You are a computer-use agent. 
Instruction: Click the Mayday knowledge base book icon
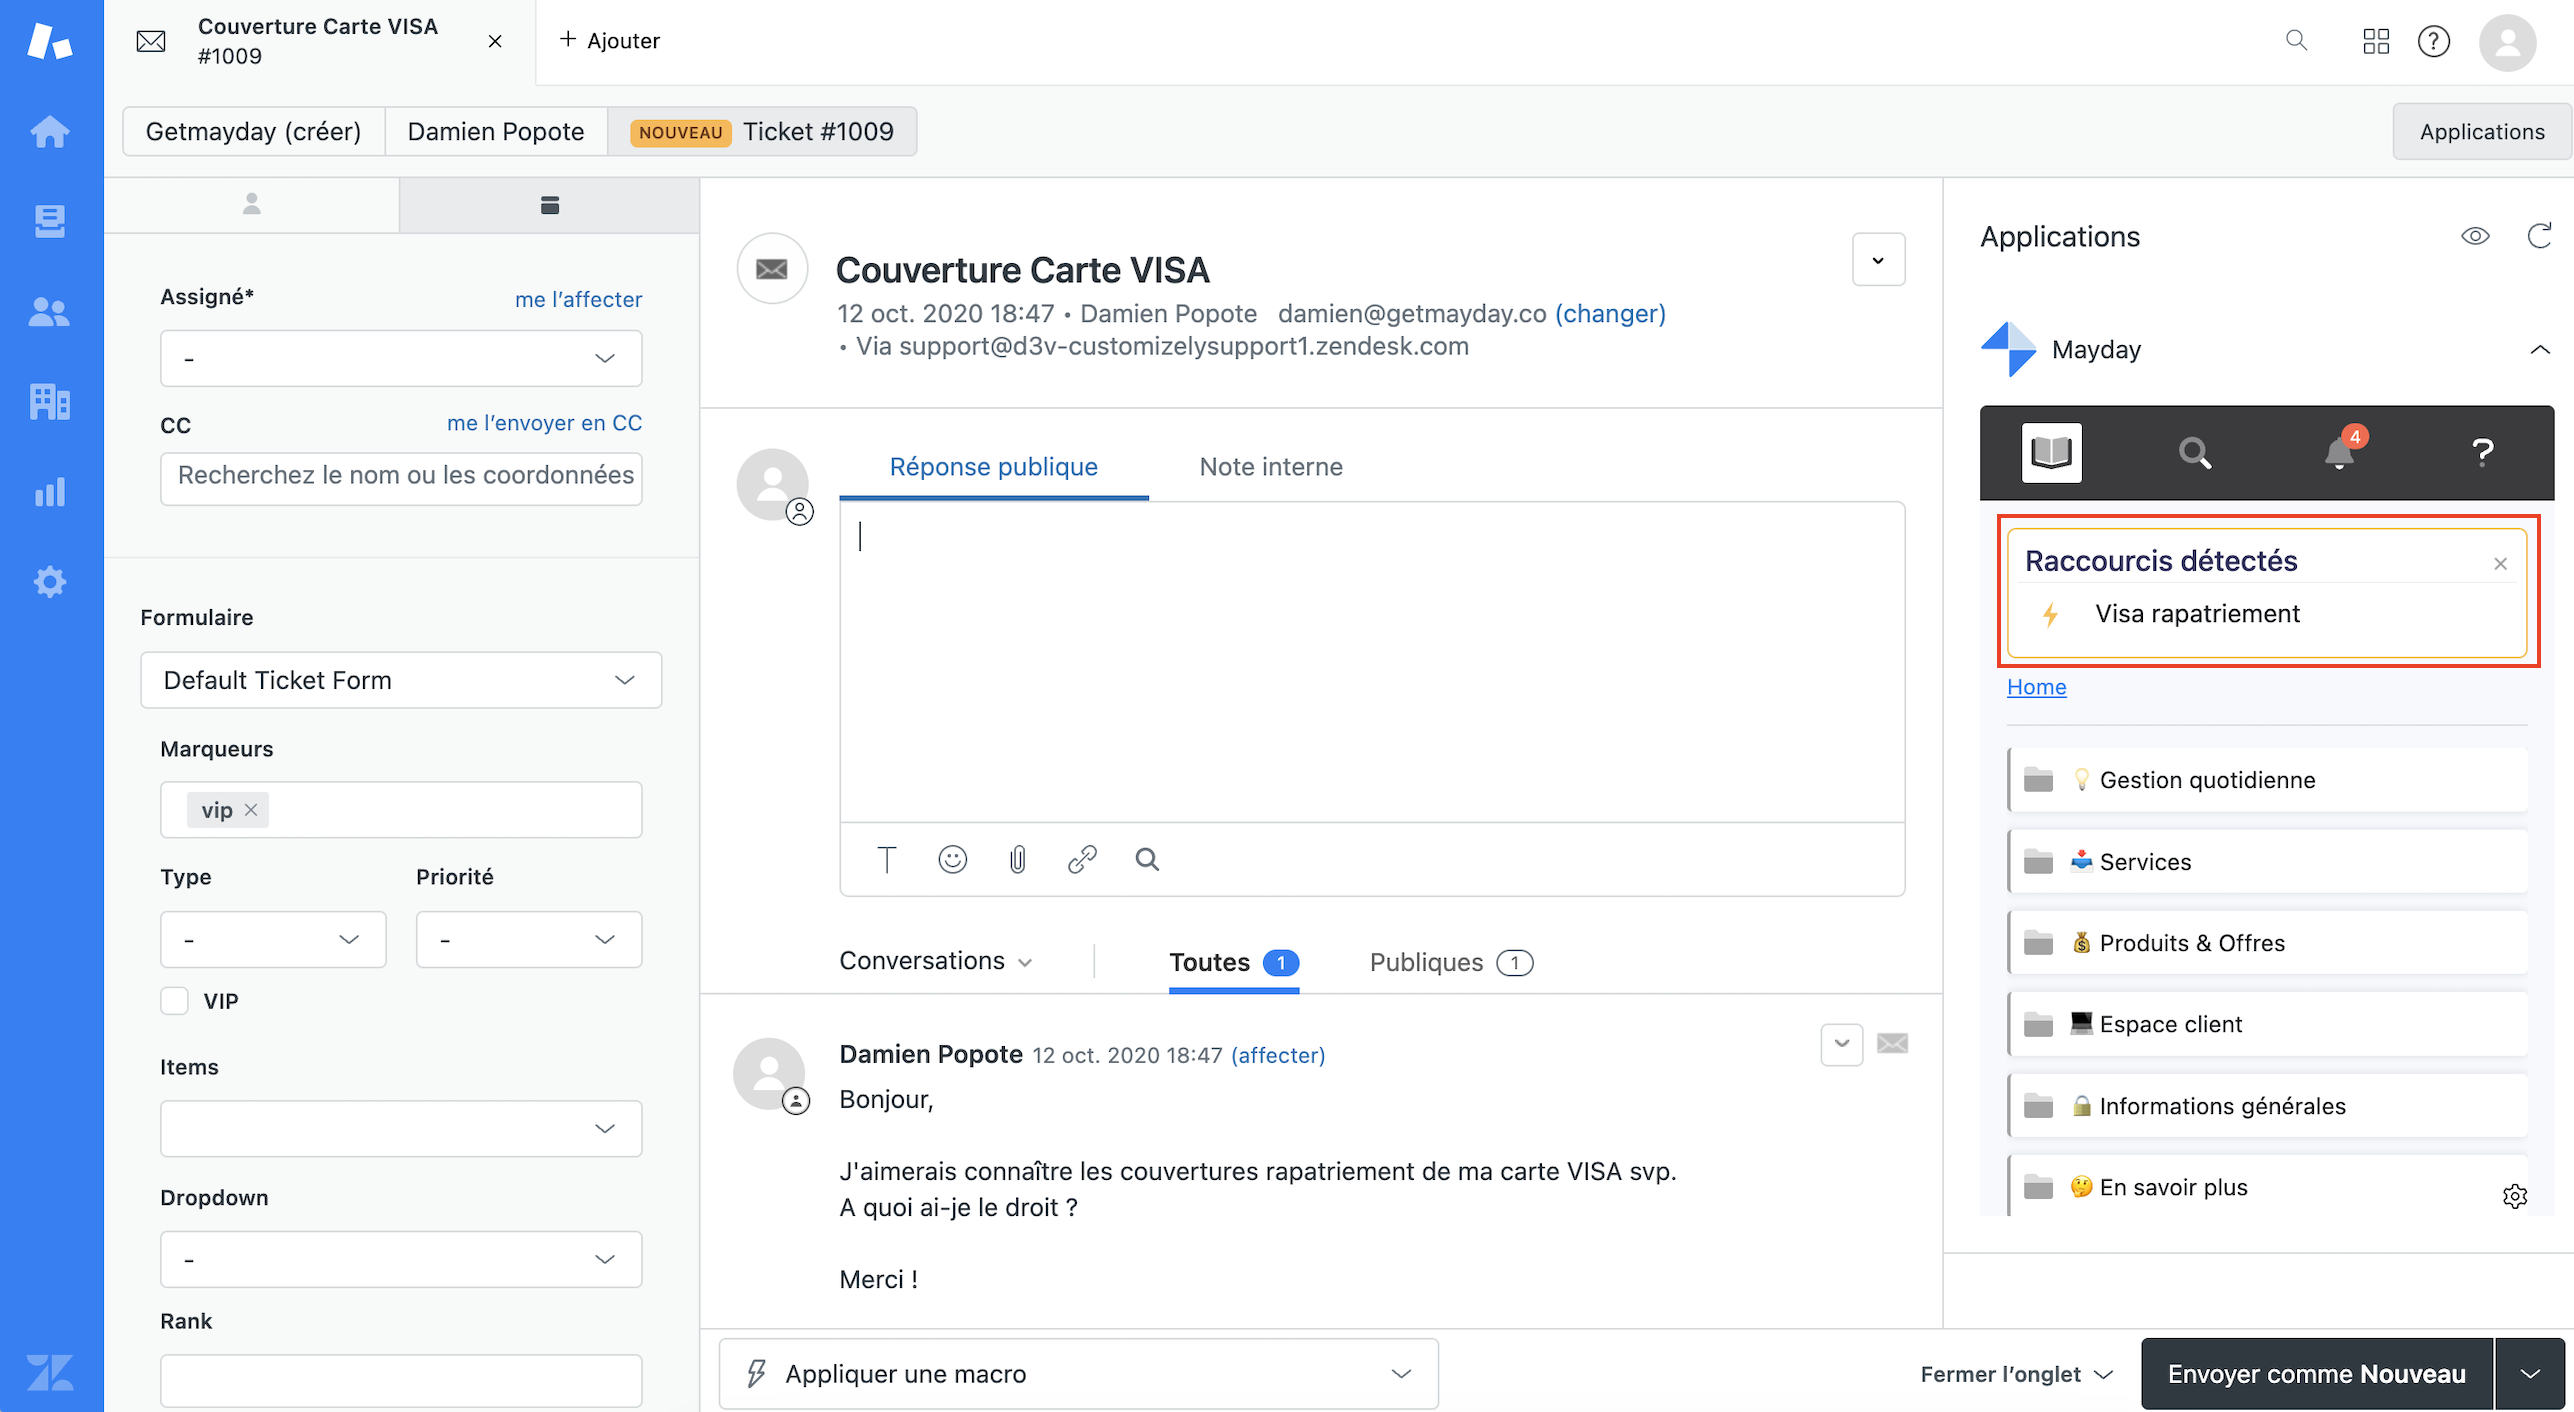click(x=2051, y=453)
